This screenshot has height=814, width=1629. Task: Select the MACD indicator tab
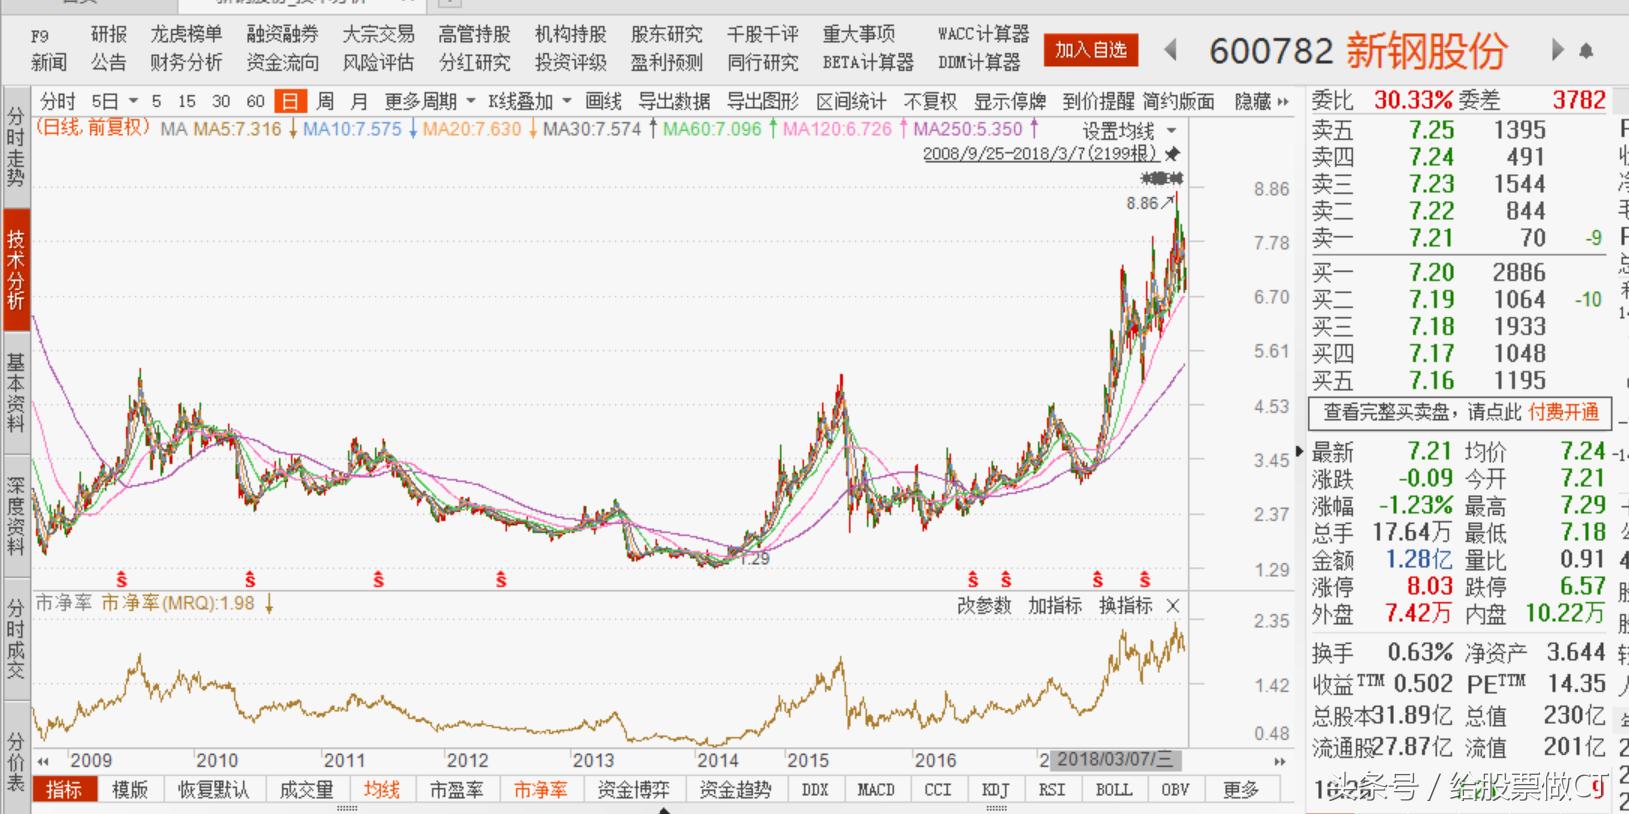[x=875, y=790]
